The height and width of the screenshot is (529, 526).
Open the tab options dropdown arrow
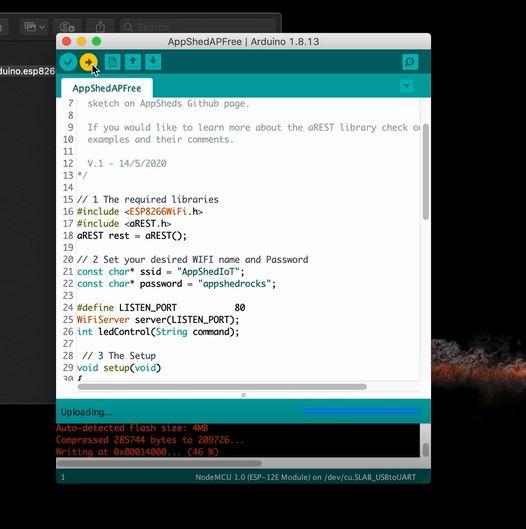click(407, 86)
